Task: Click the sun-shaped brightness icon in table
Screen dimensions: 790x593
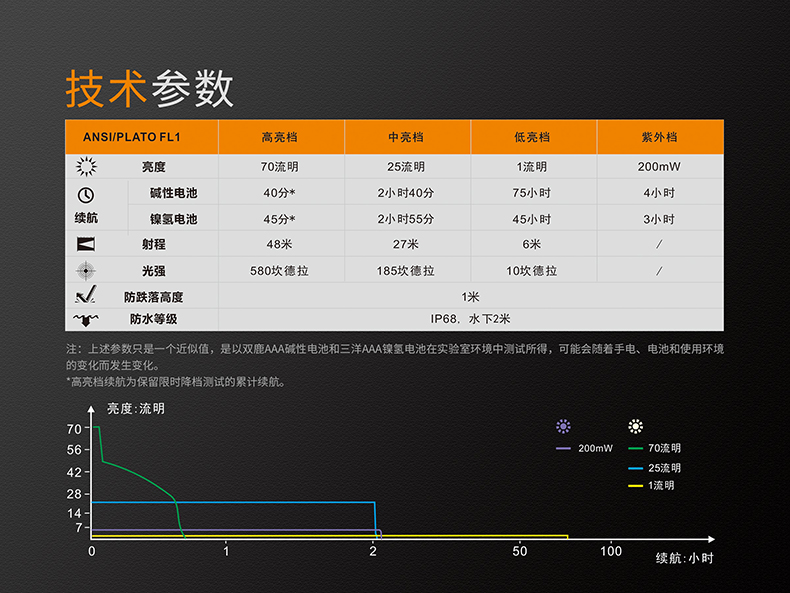Action: point(85,166)
